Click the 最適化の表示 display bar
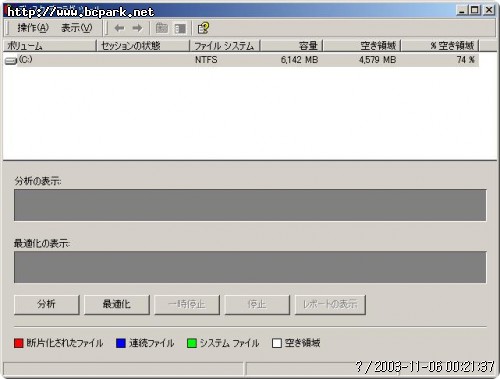Viewport: 500px width, 379px height. point(250,267)
